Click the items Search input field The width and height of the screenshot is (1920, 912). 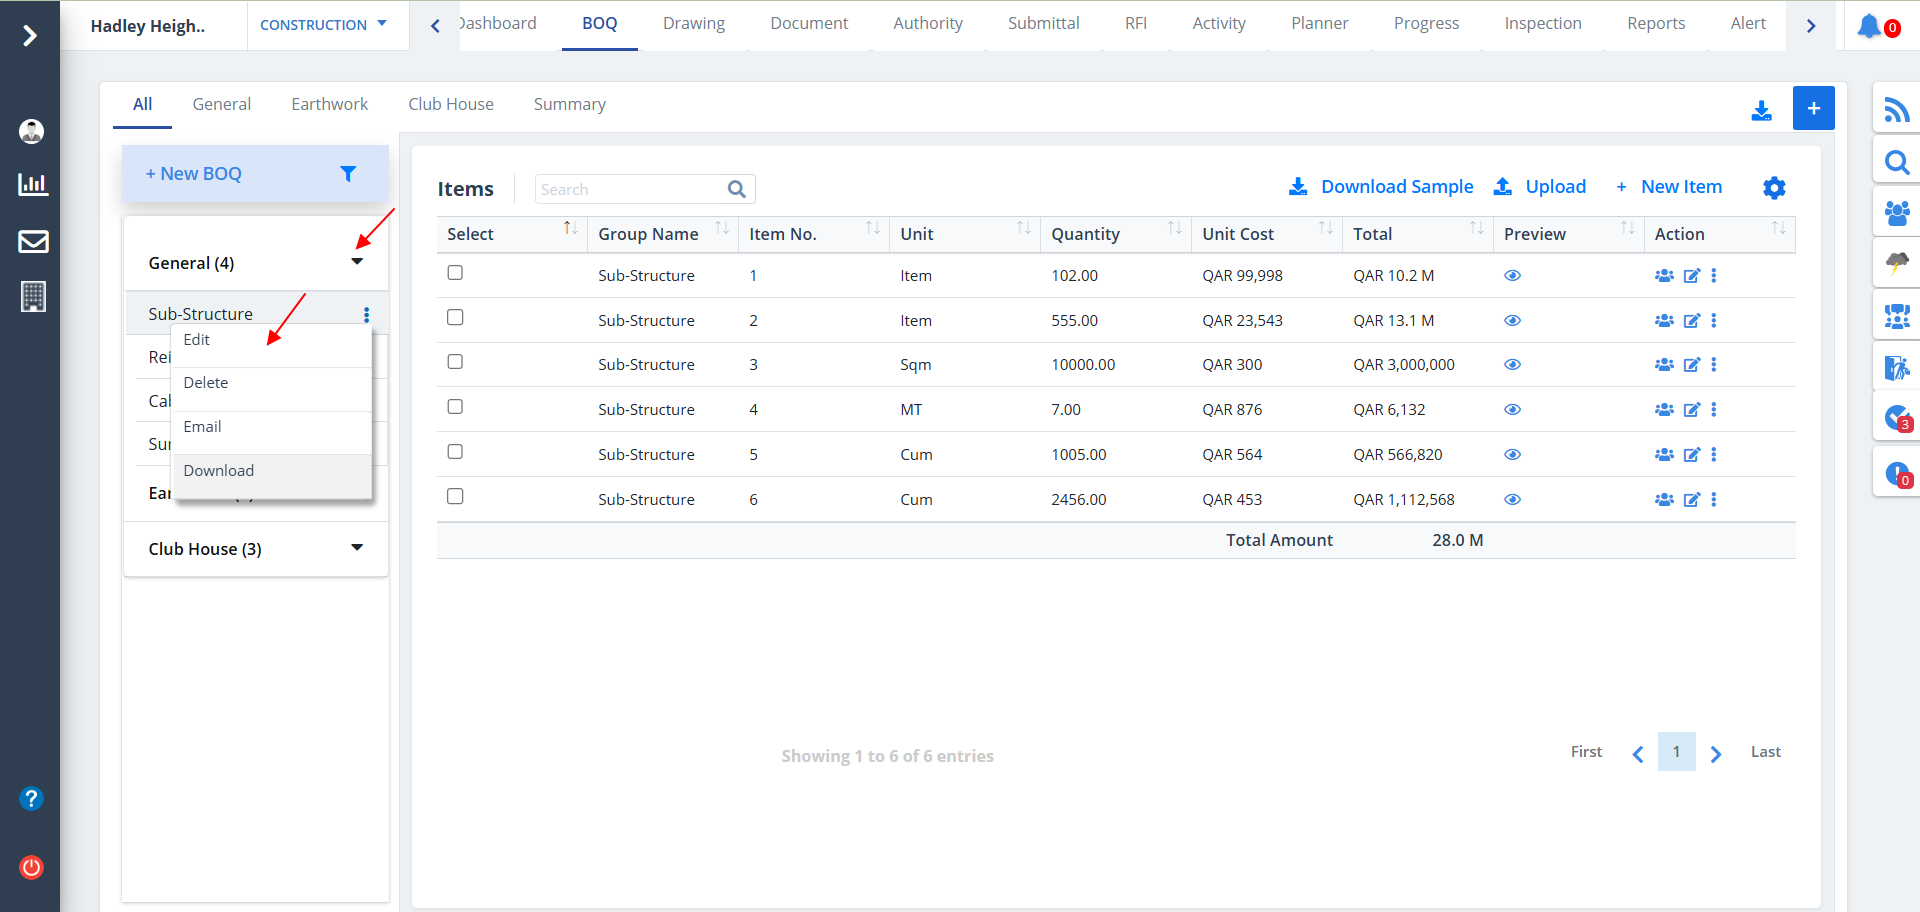click(x=630, y=189)
